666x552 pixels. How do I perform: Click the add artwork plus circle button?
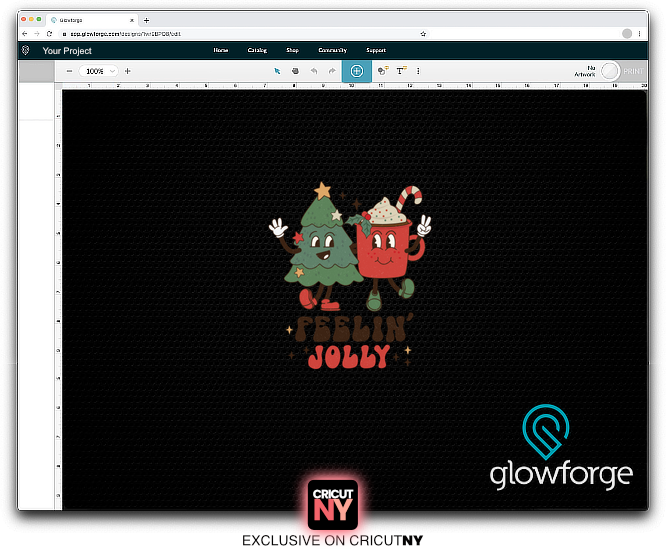tap(356, 71)
